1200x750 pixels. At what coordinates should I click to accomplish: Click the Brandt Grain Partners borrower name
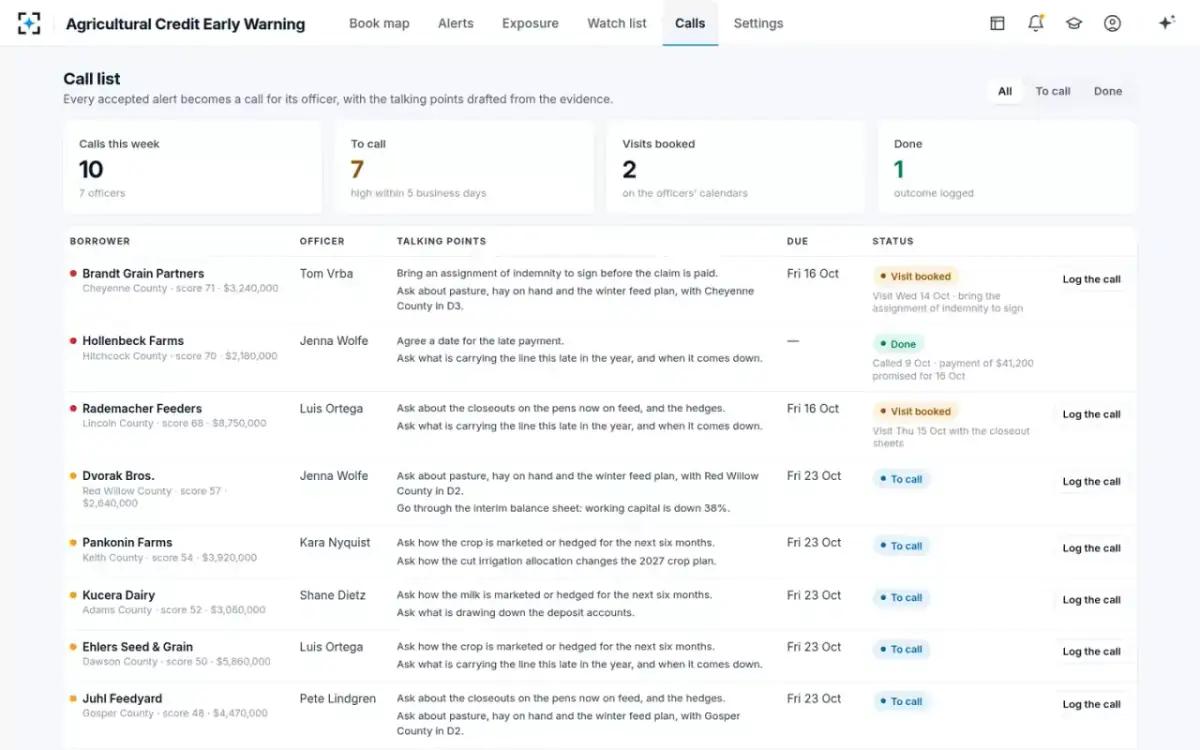point(143,274)
